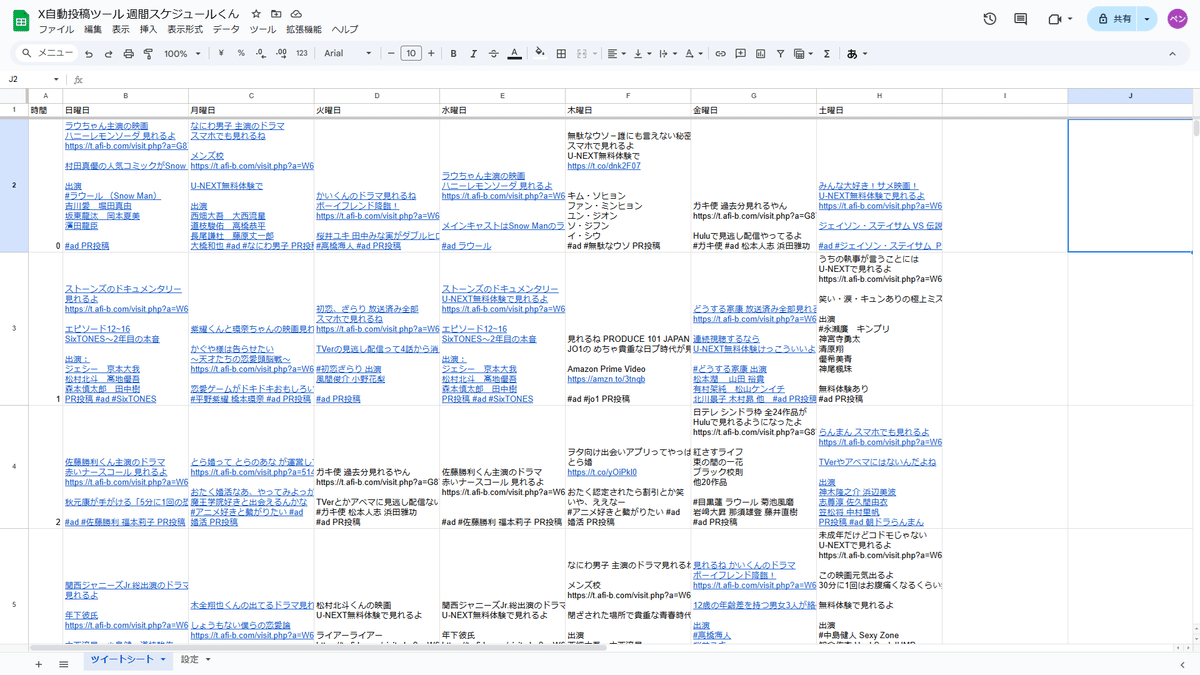Print the spreadsheet
Screen dimensions: 1200x675
click(x=129, y=53)
